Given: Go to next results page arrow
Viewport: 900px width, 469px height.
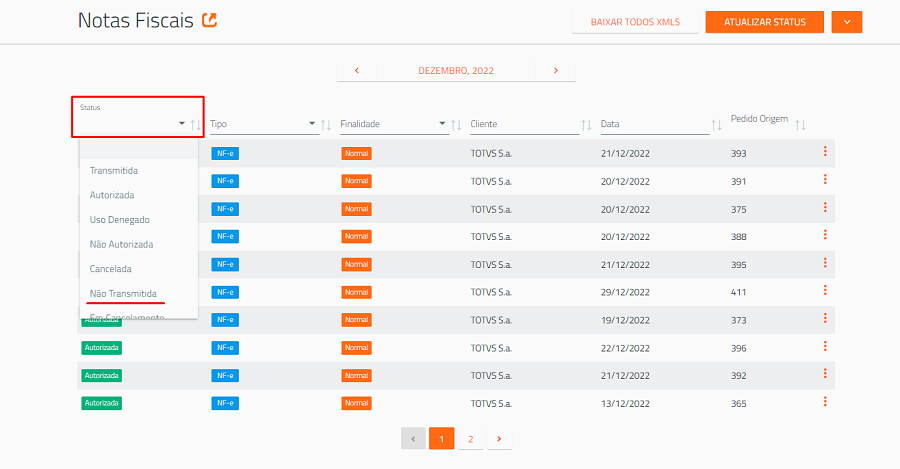Looking at the screenshot, I should point(499,439).
